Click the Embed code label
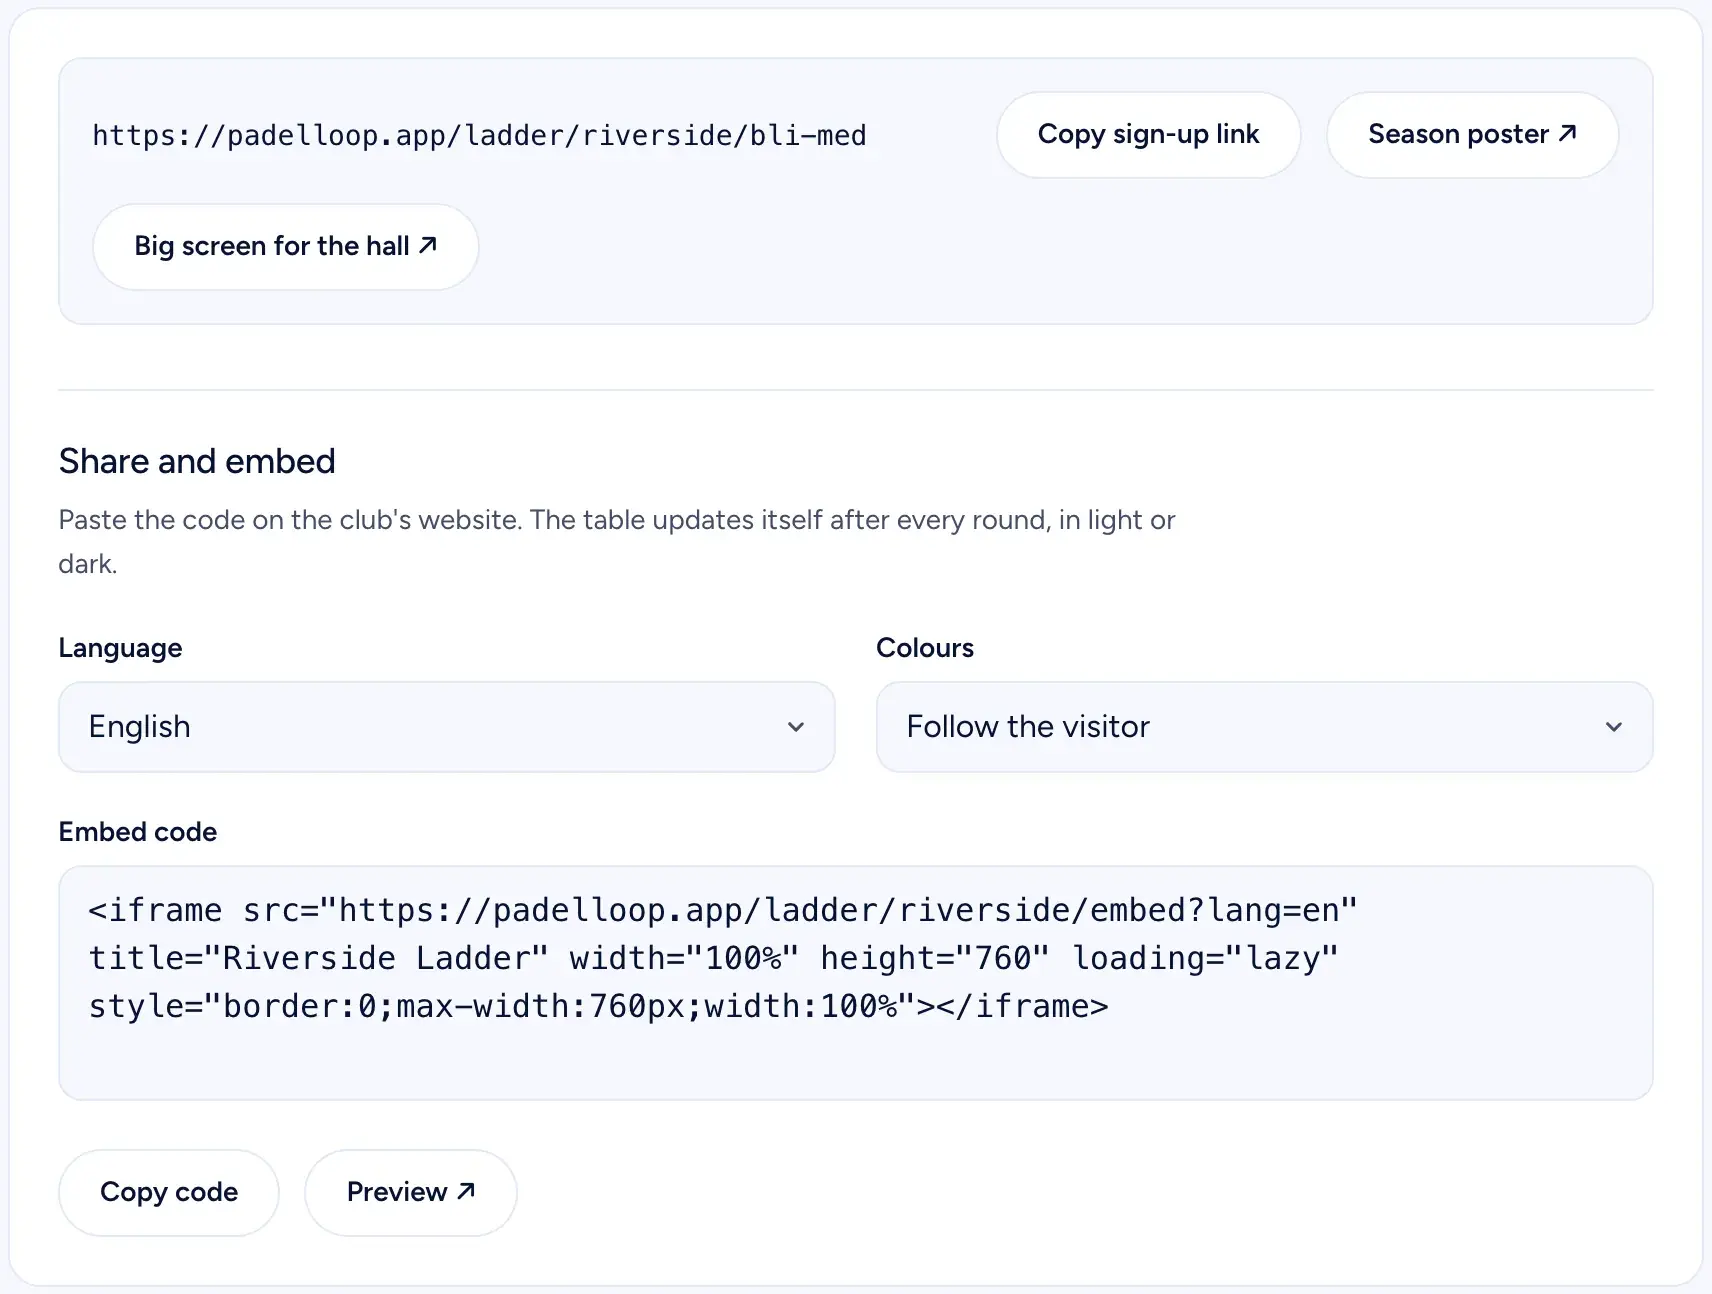1712x1294 pixels. (138, 832)
